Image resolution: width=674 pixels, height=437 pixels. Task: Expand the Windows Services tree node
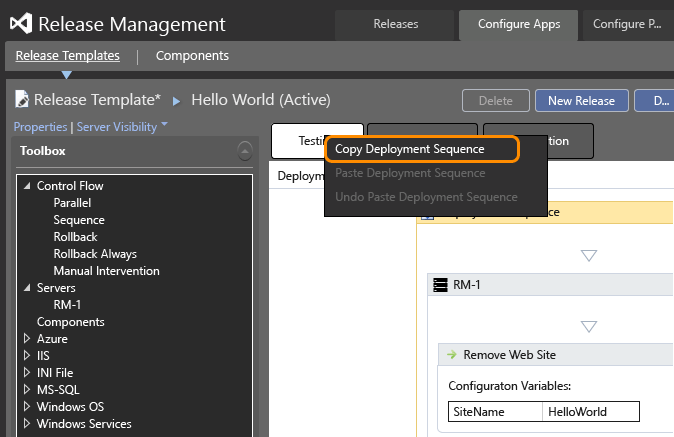pos(27,423)
